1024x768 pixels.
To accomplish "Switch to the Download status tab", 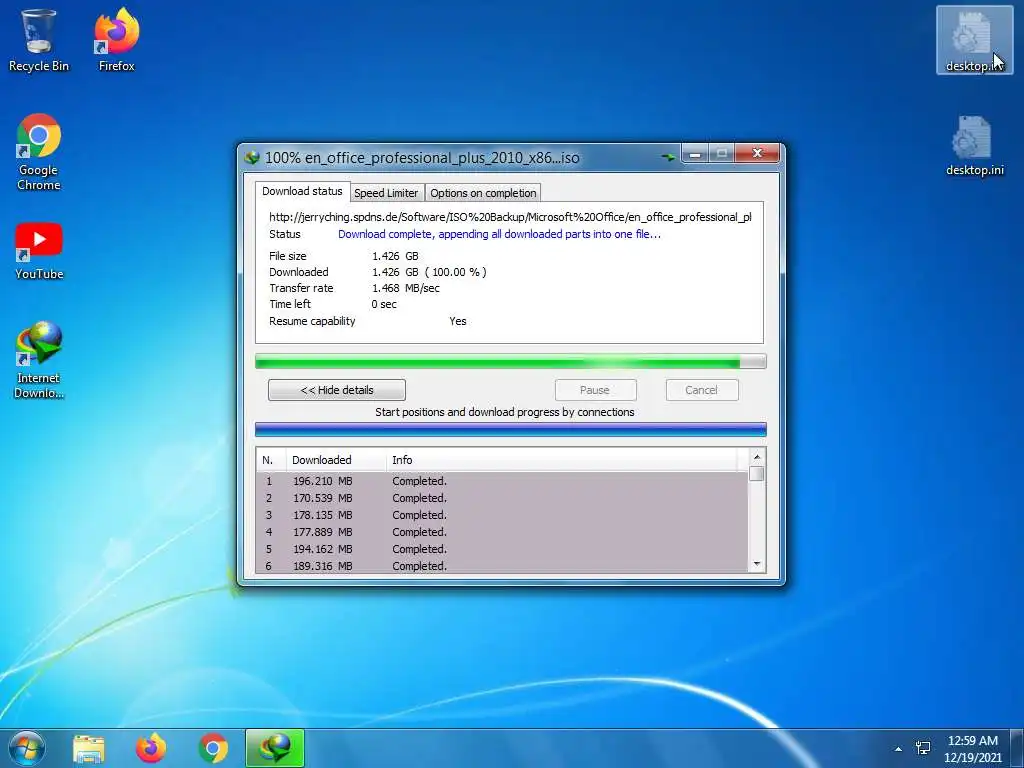I will [x=302, y=191].
